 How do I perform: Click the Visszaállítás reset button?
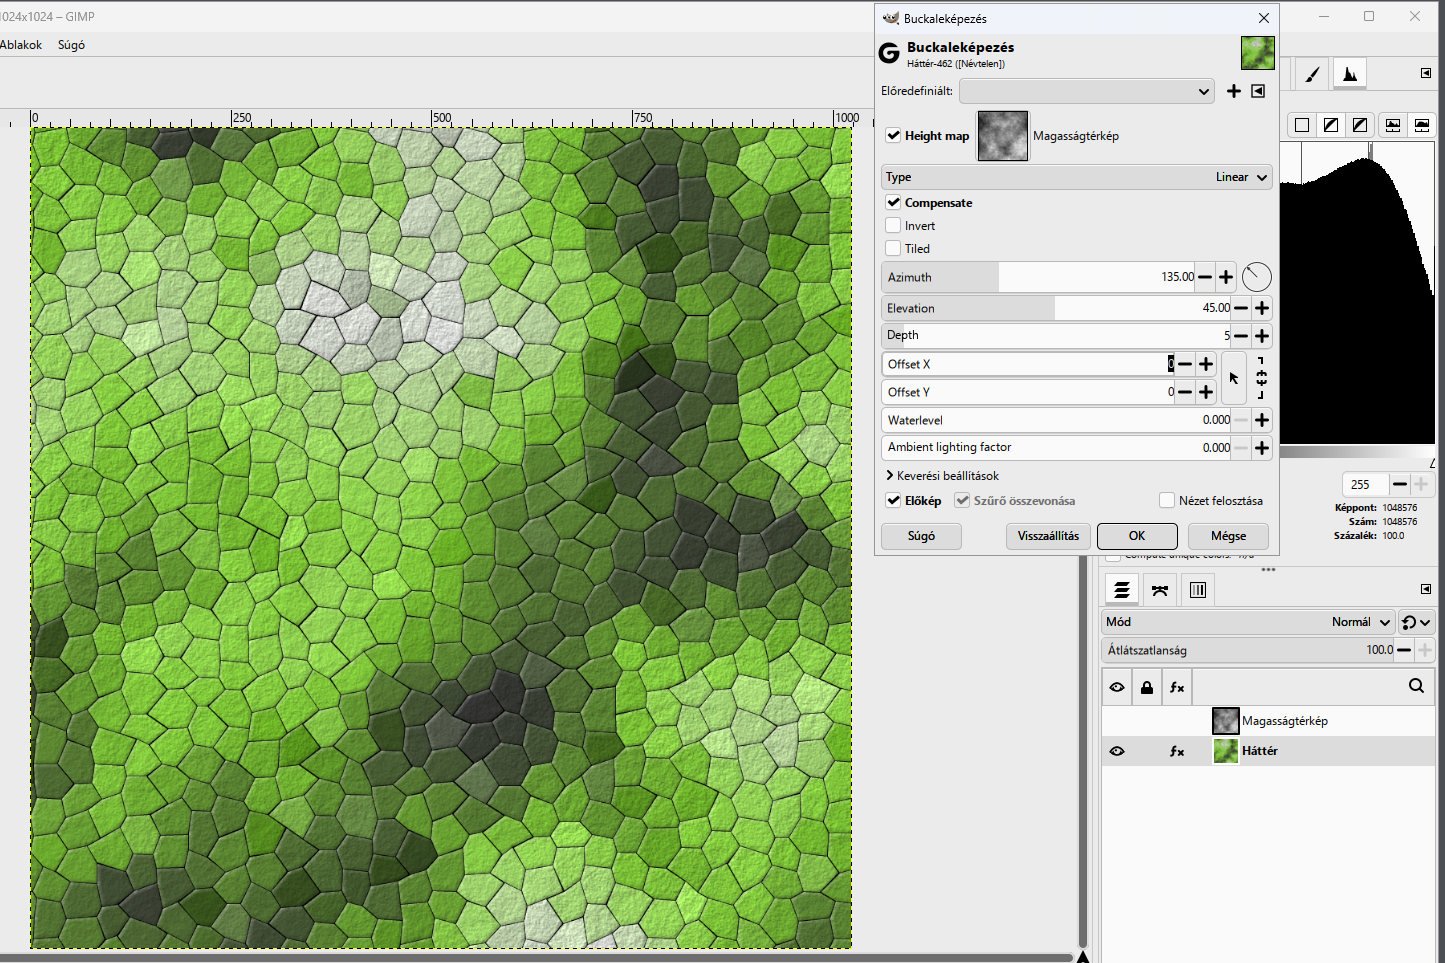[1048, 536]
